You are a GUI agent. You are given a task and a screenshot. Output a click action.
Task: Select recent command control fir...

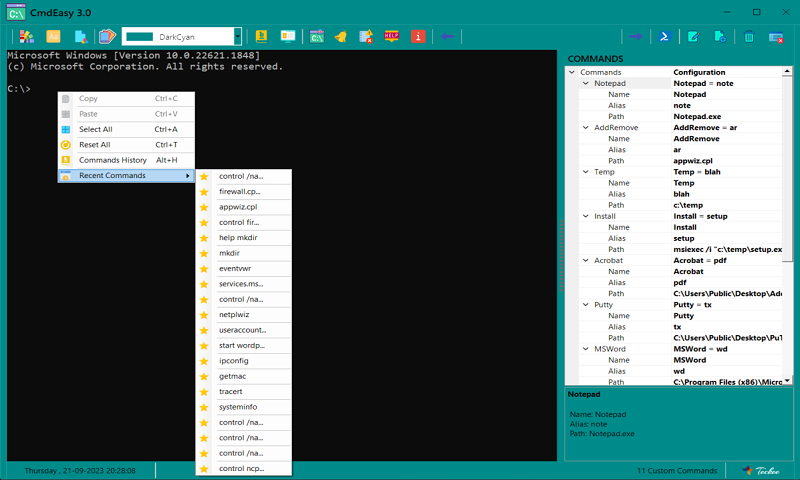pyautogui.click(x=244, y=222)
